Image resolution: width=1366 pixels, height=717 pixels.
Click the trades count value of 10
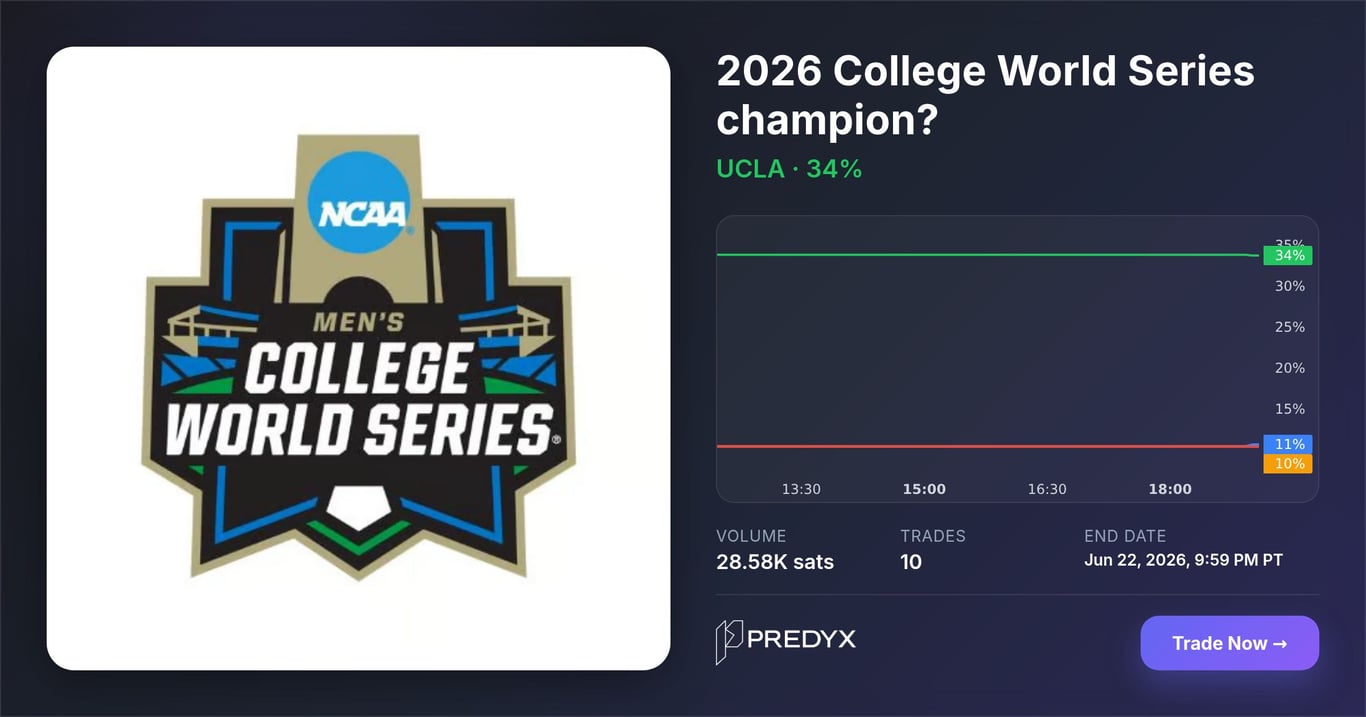pyautogui.click(x=911, y=562)
